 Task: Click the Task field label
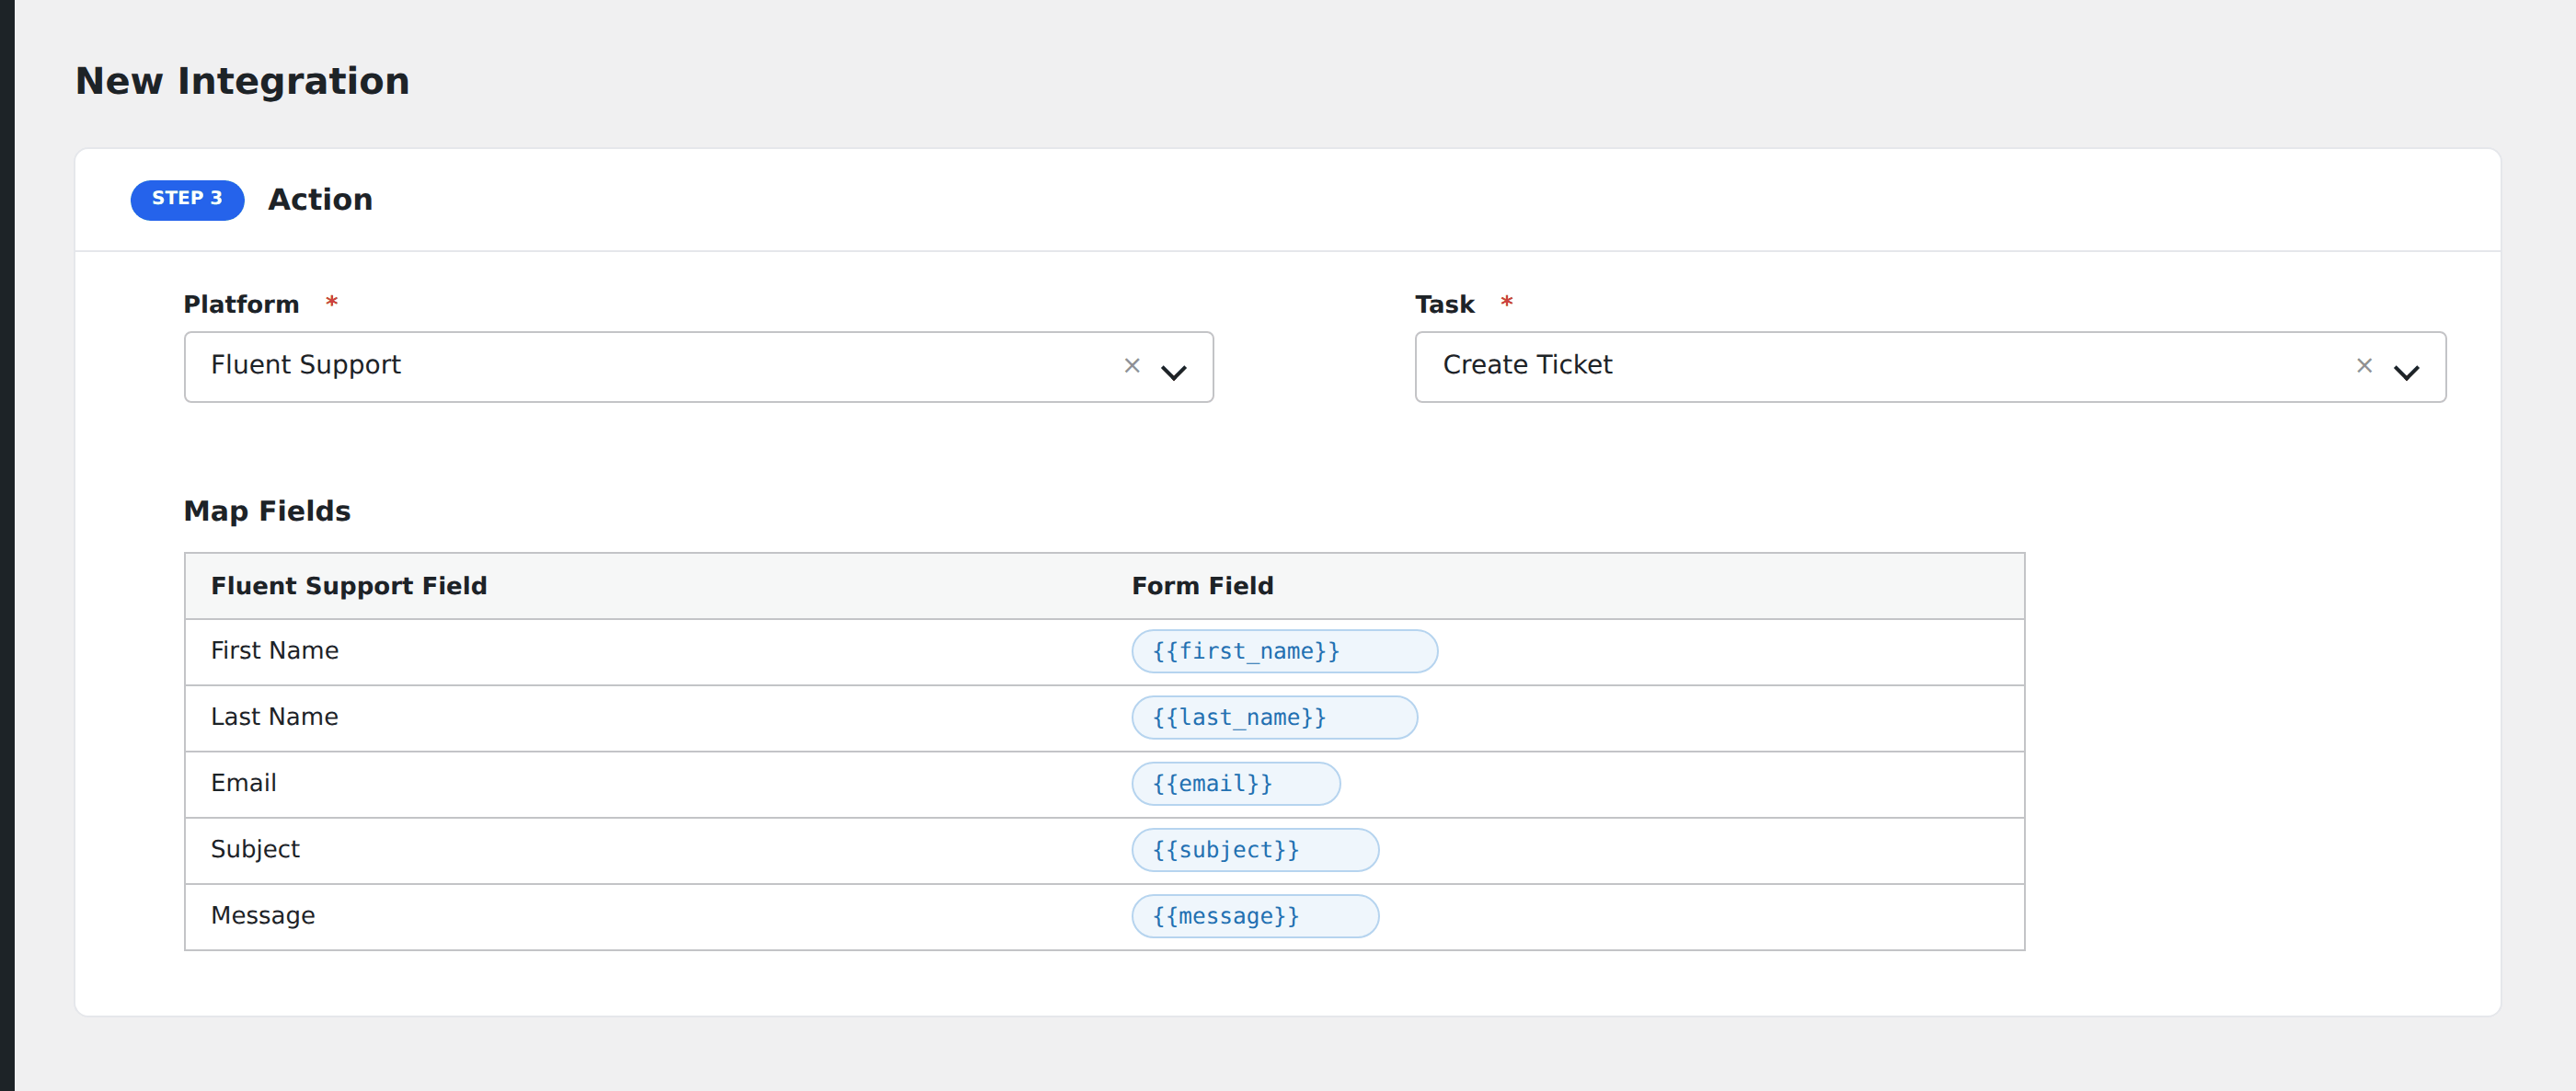click(x=1444, y=304)
